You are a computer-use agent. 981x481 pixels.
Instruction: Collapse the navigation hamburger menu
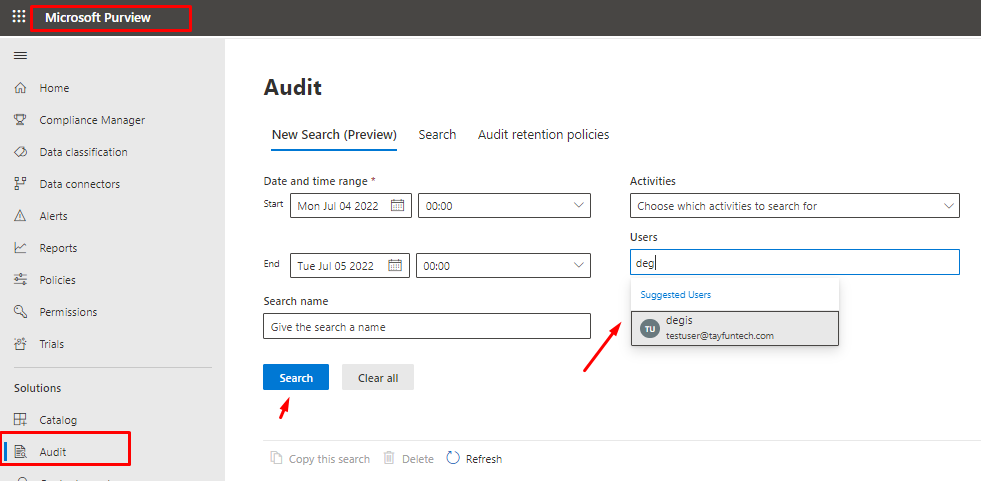pyautogui.click(x=21, y=56)
